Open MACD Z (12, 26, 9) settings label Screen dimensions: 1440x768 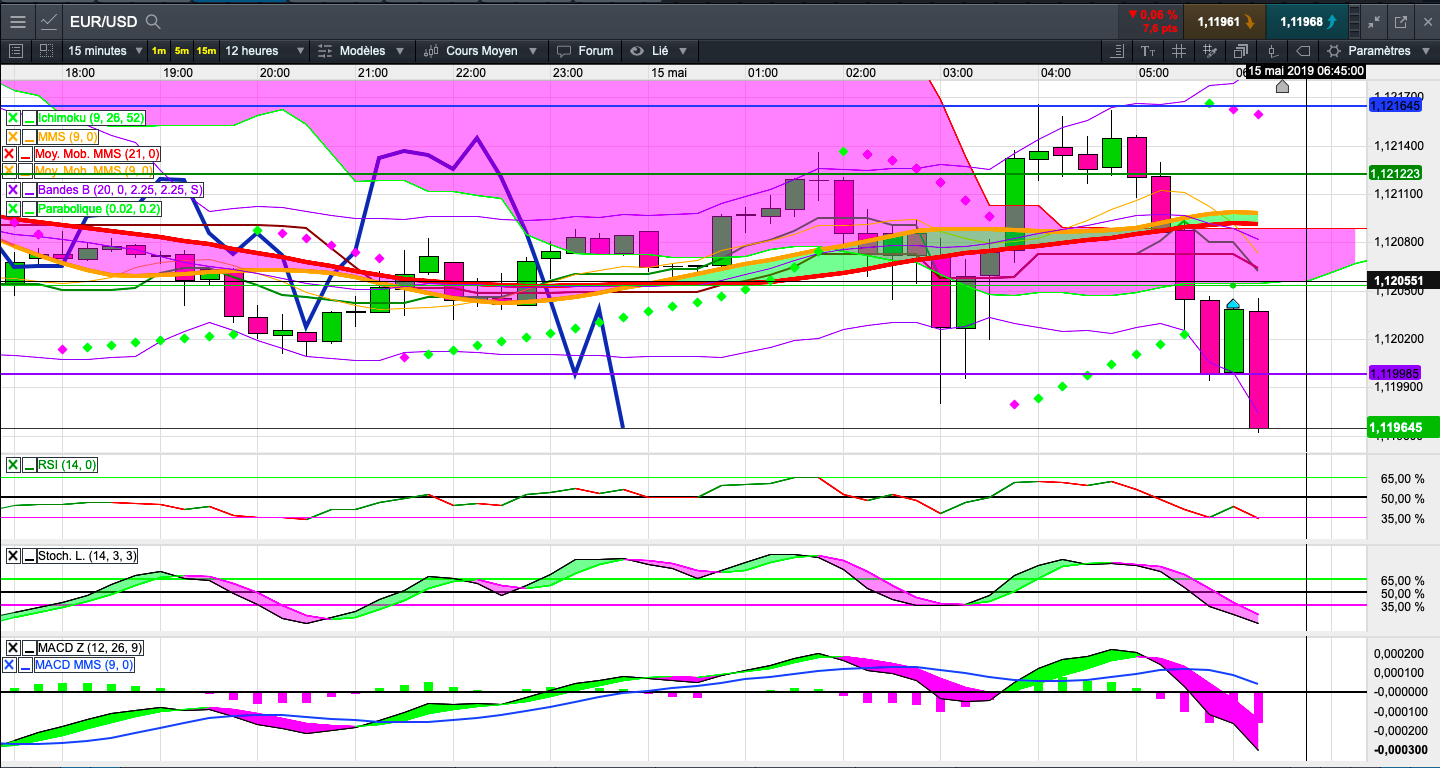click(x=91, y=648)
